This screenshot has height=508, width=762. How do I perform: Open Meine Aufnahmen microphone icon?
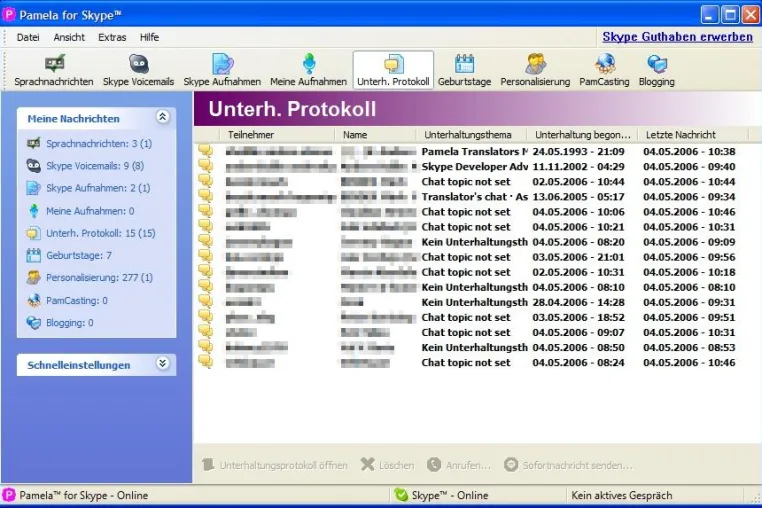(x=309, y=64)
